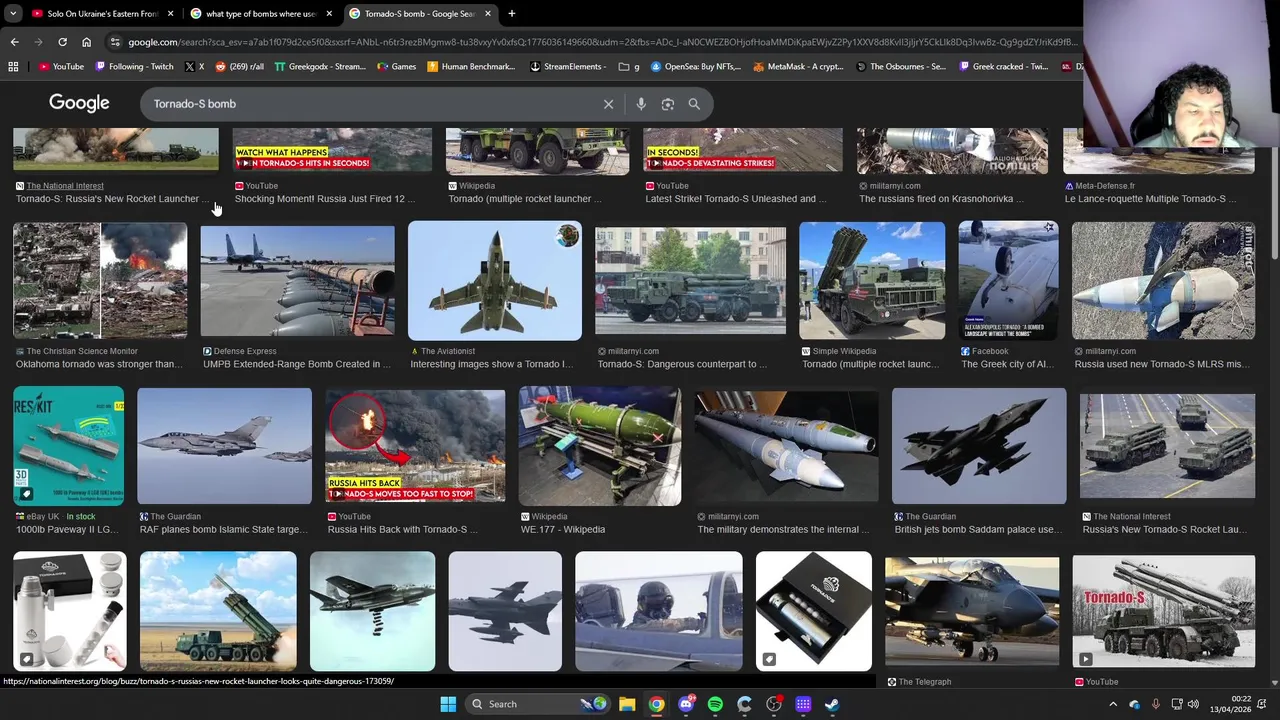Go back with the browser back arrow
The width and height of the screenshot is (1280, 720).
[14, 42]
